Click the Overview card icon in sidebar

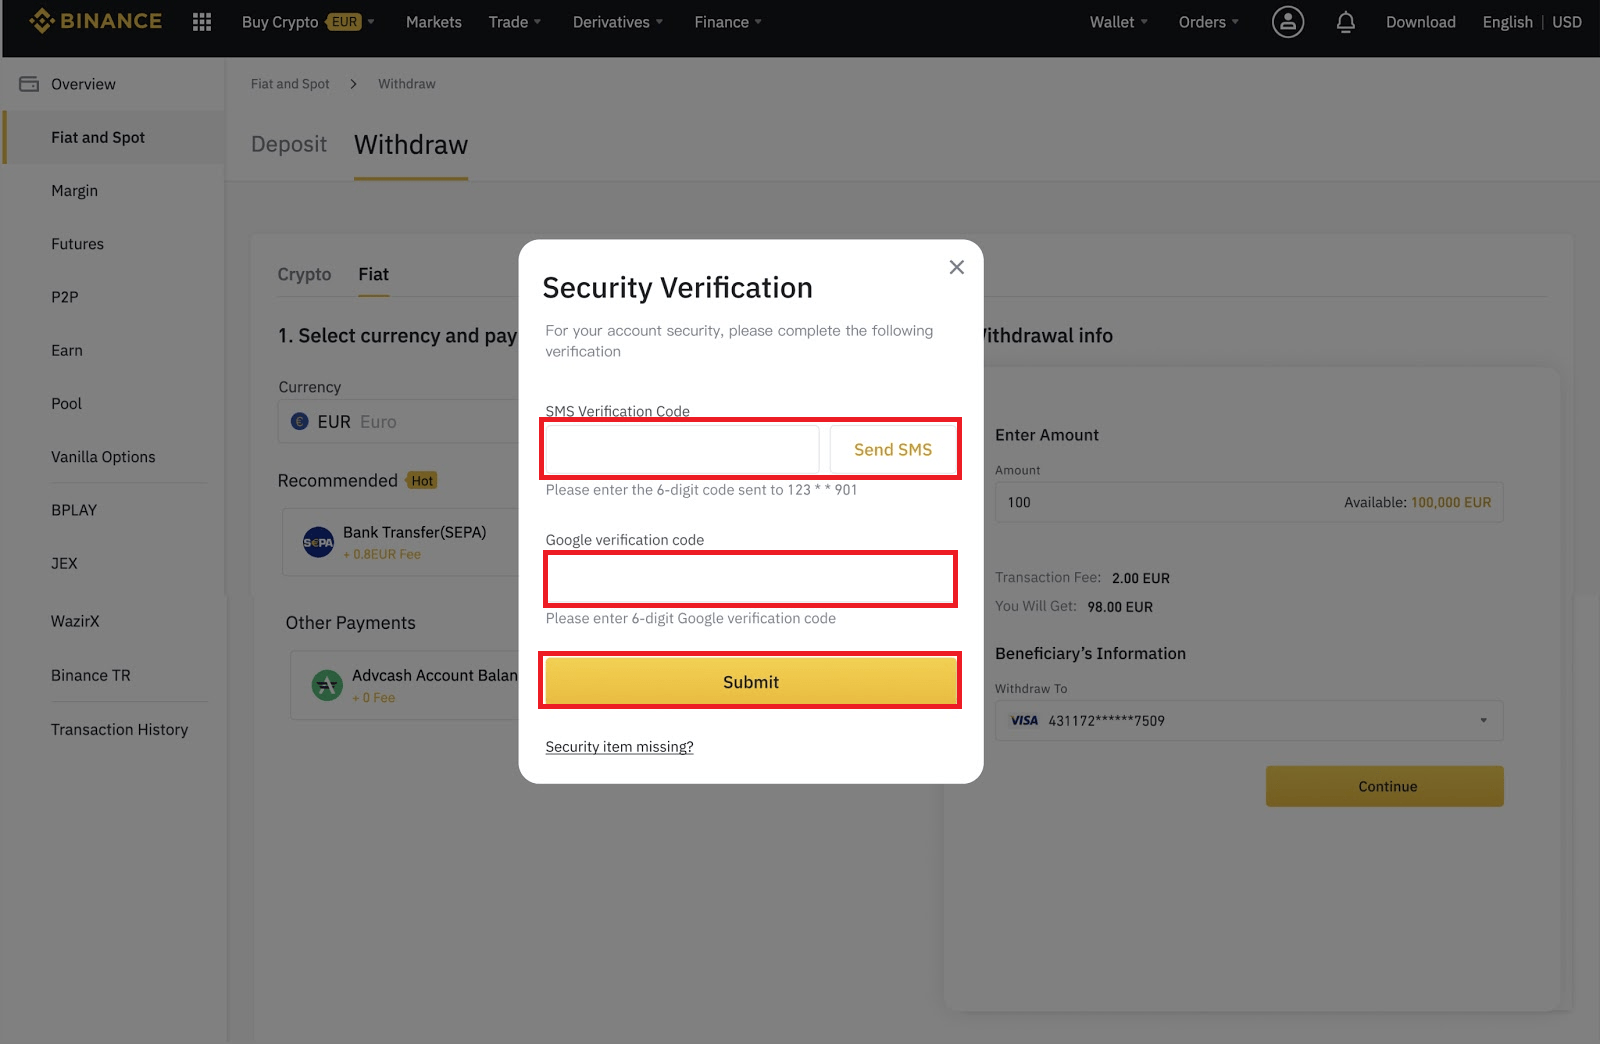(29, 84)
